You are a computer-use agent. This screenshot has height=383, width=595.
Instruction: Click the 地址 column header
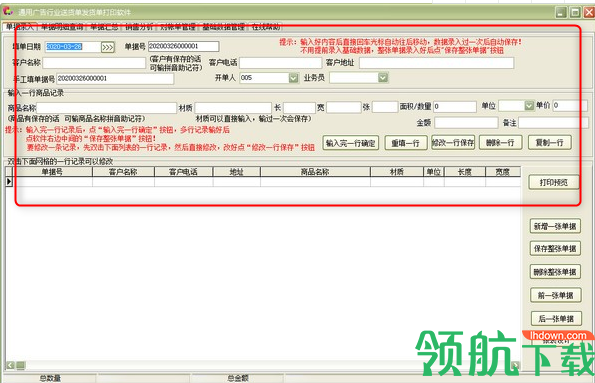point(237,172)
